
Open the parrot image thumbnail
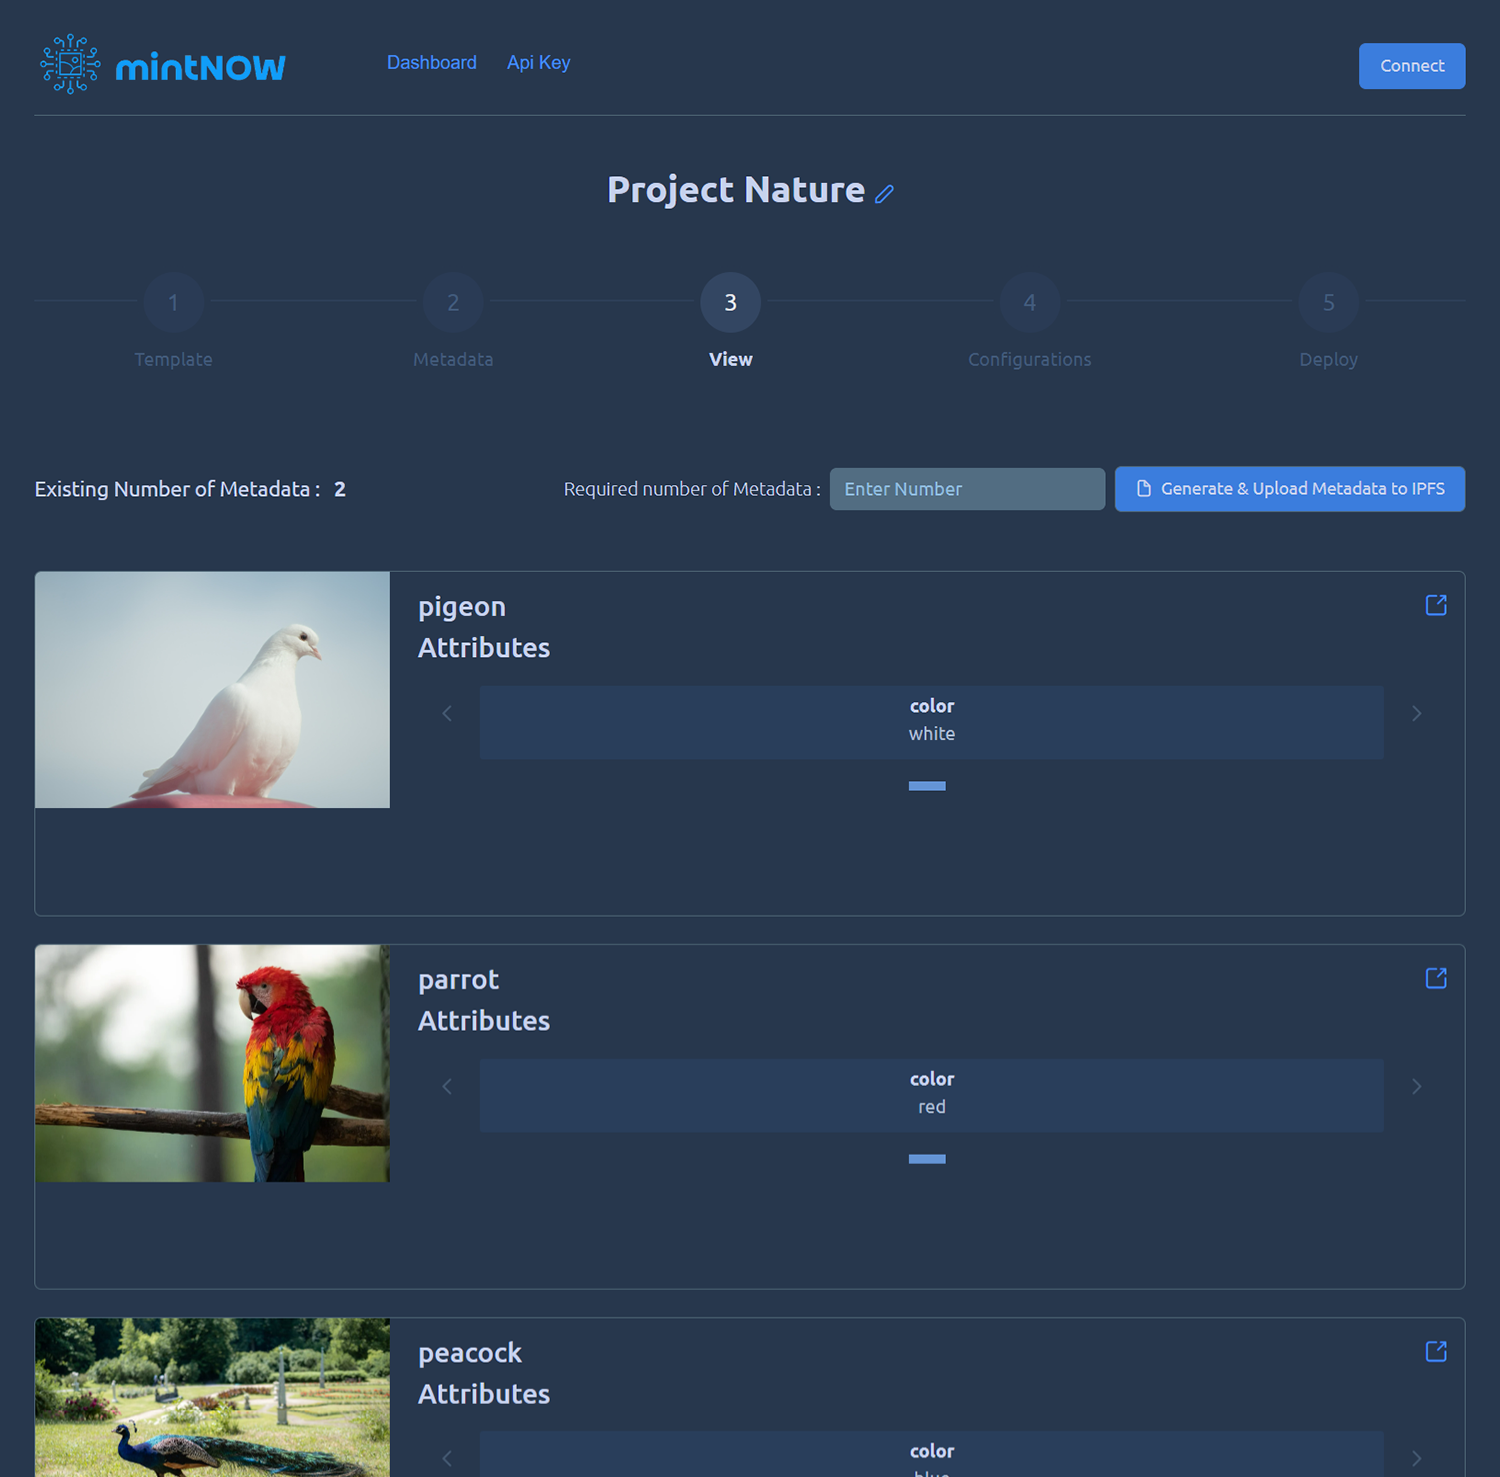[212, 1063]
